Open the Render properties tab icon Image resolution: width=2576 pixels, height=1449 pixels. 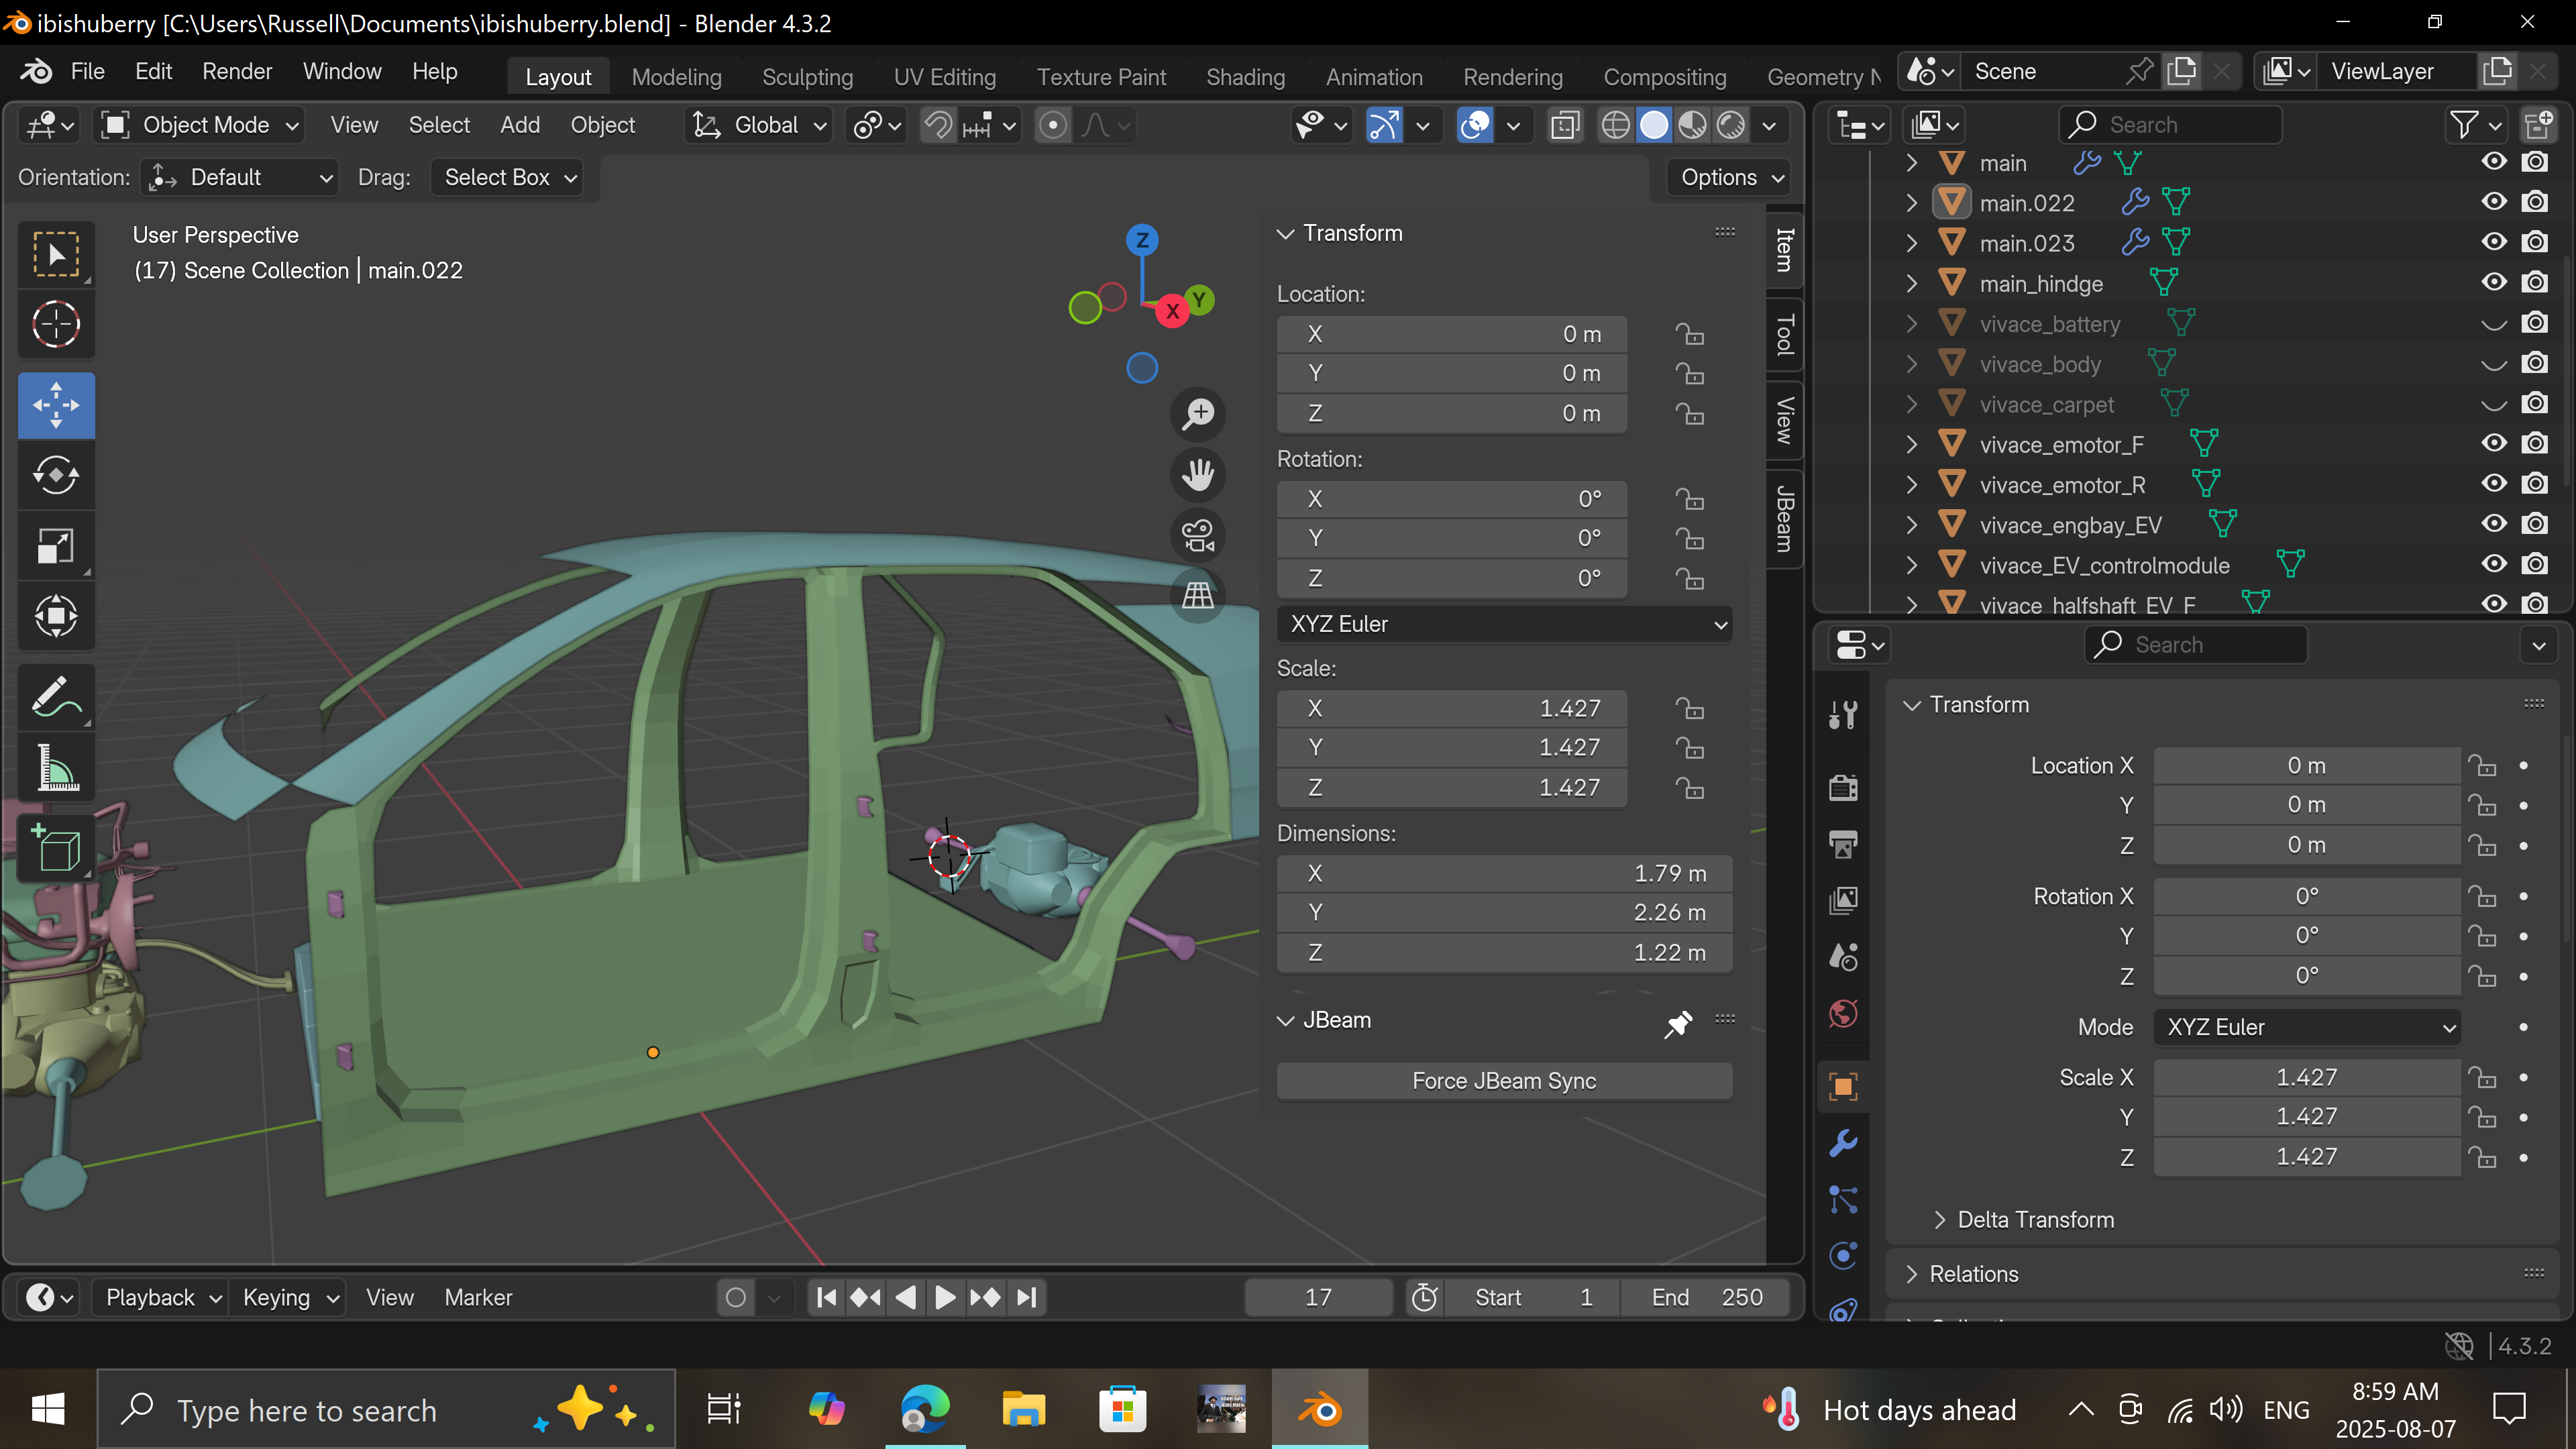click(x=1843, y=787)
